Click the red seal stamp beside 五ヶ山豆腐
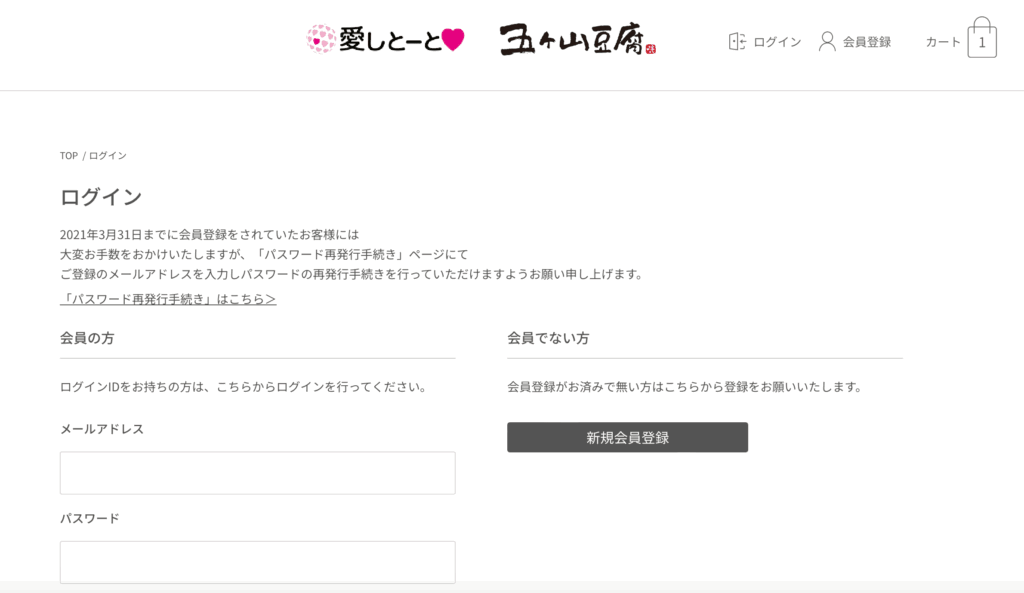 click(650, 48)
